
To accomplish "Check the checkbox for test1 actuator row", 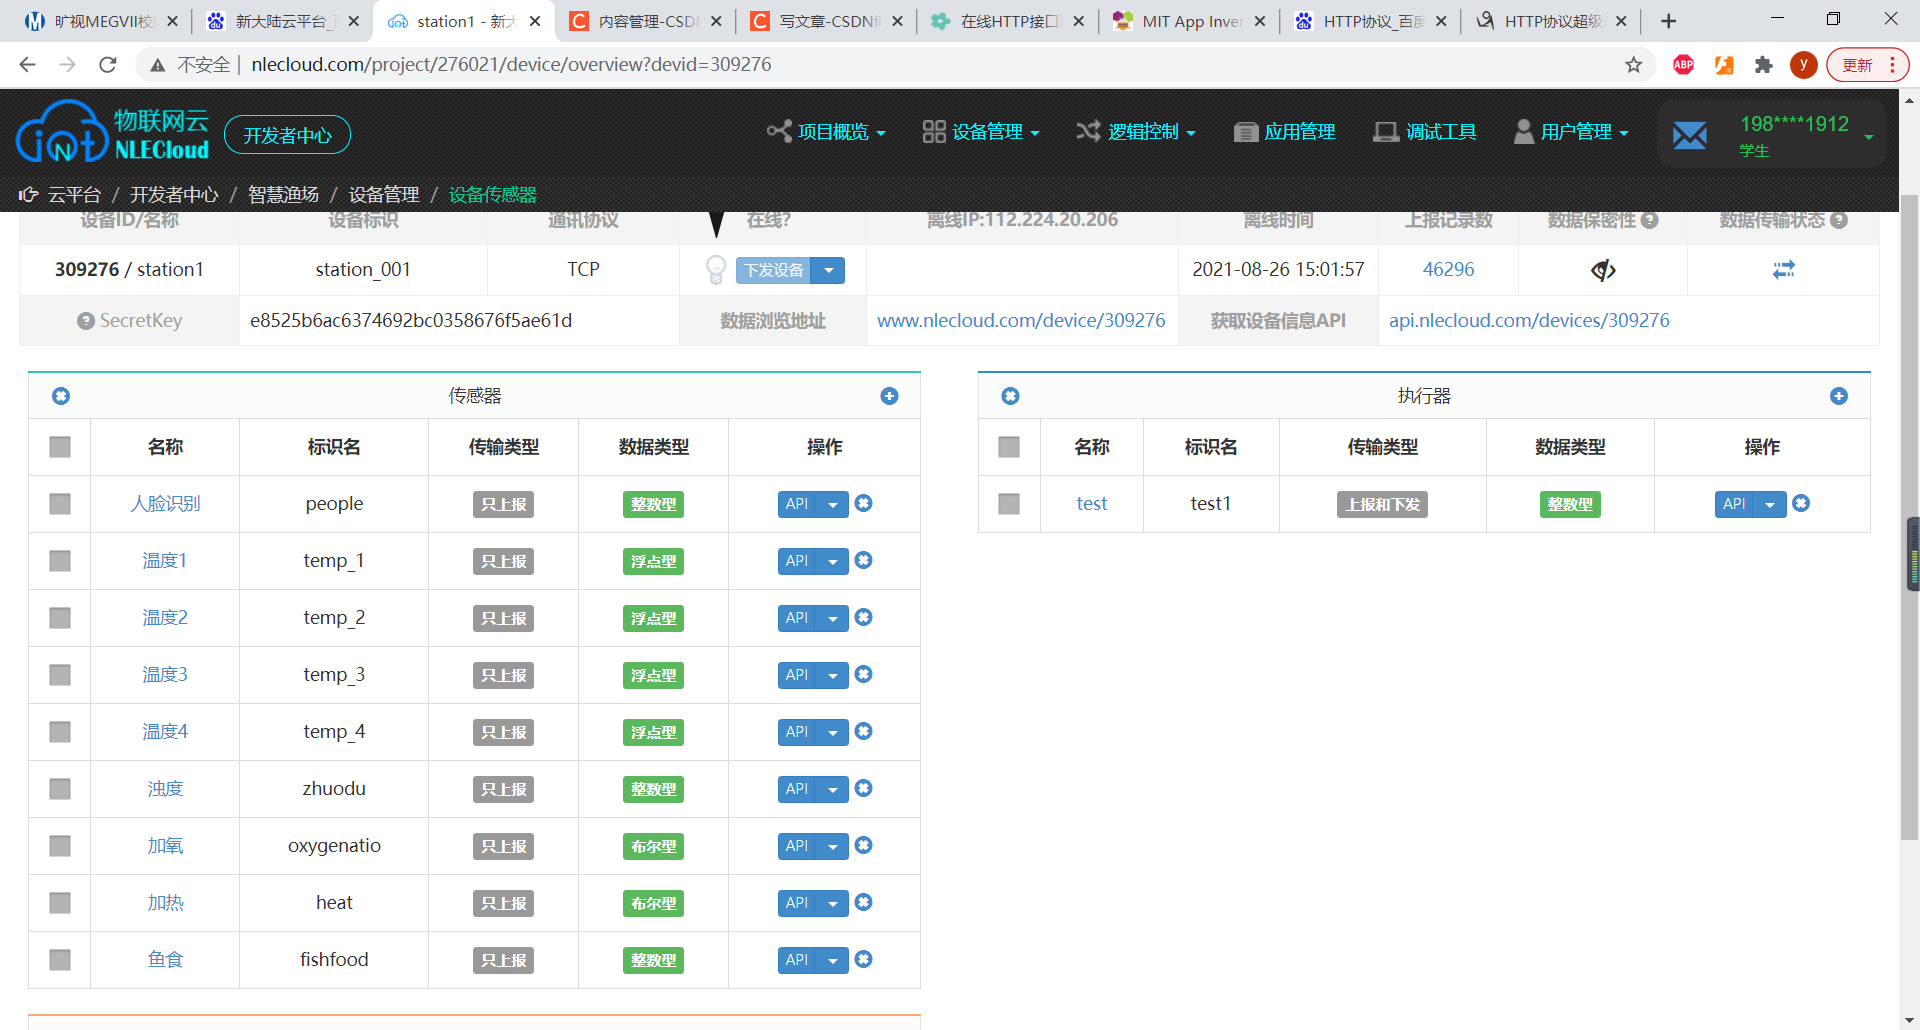I will point(1009,504).
